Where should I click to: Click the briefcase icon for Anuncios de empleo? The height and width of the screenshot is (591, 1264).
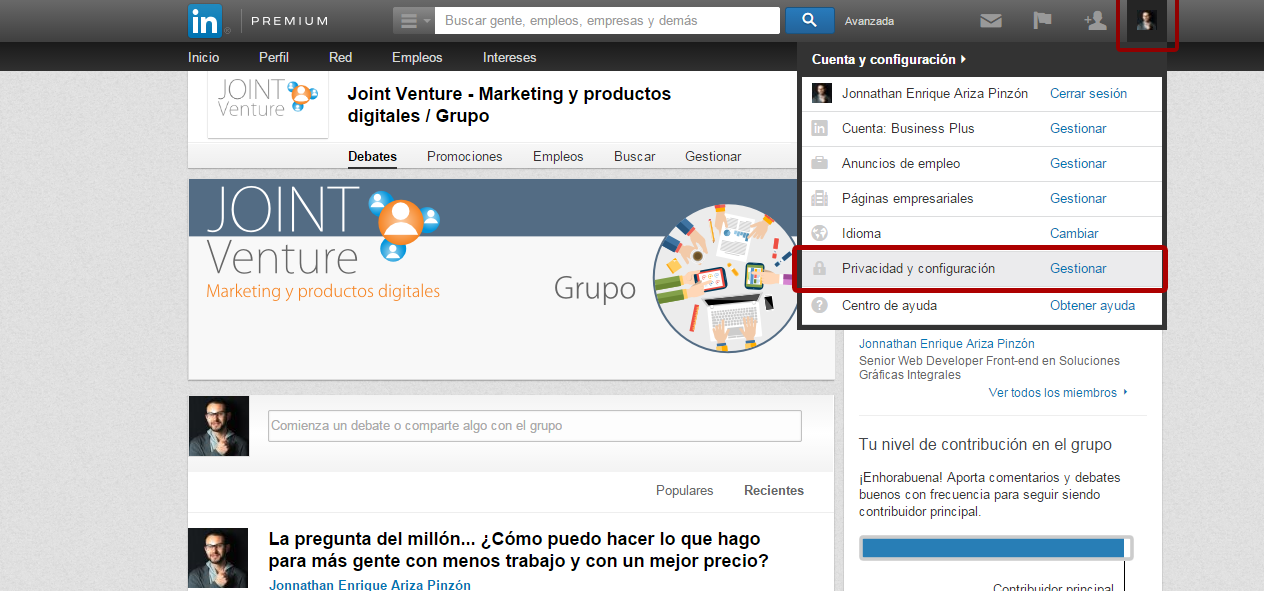click(820, 163)
